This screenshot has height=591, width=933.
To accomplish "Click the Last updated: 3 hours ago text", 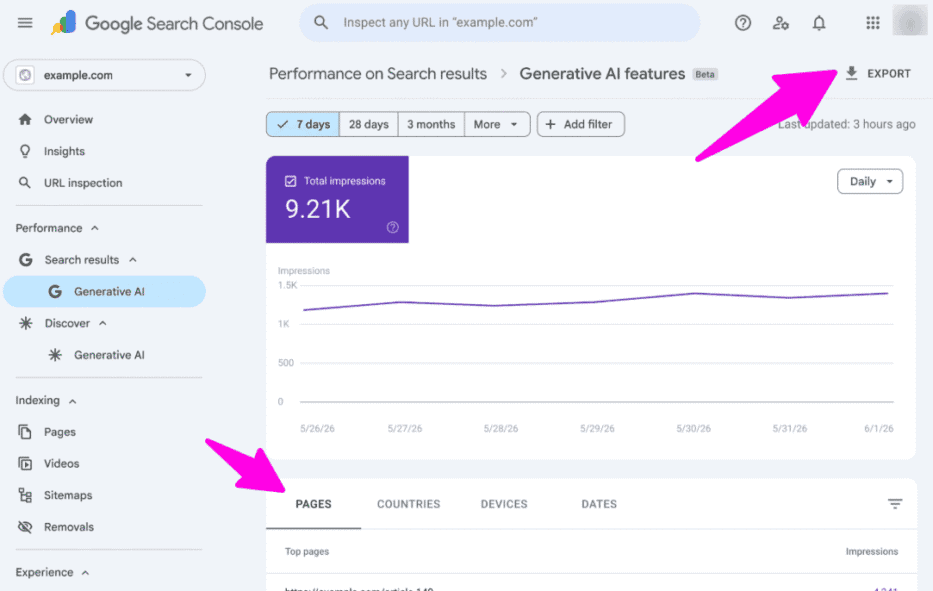I will coord(847,124).
